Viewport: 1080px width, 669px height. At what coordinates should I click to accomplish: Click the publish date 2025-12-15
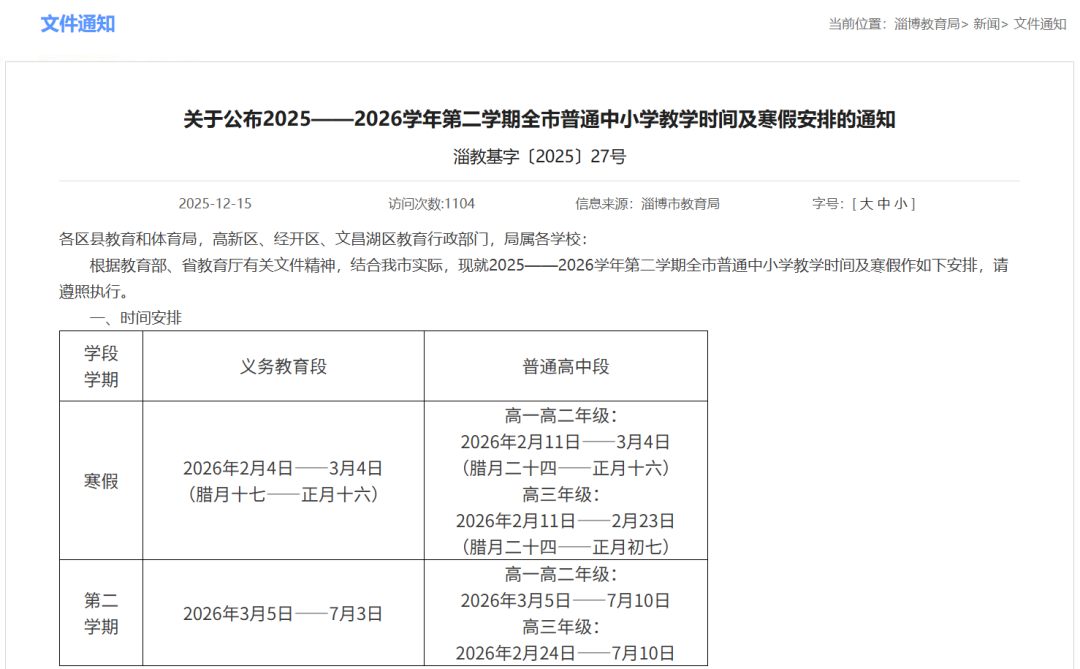point(215,204)
